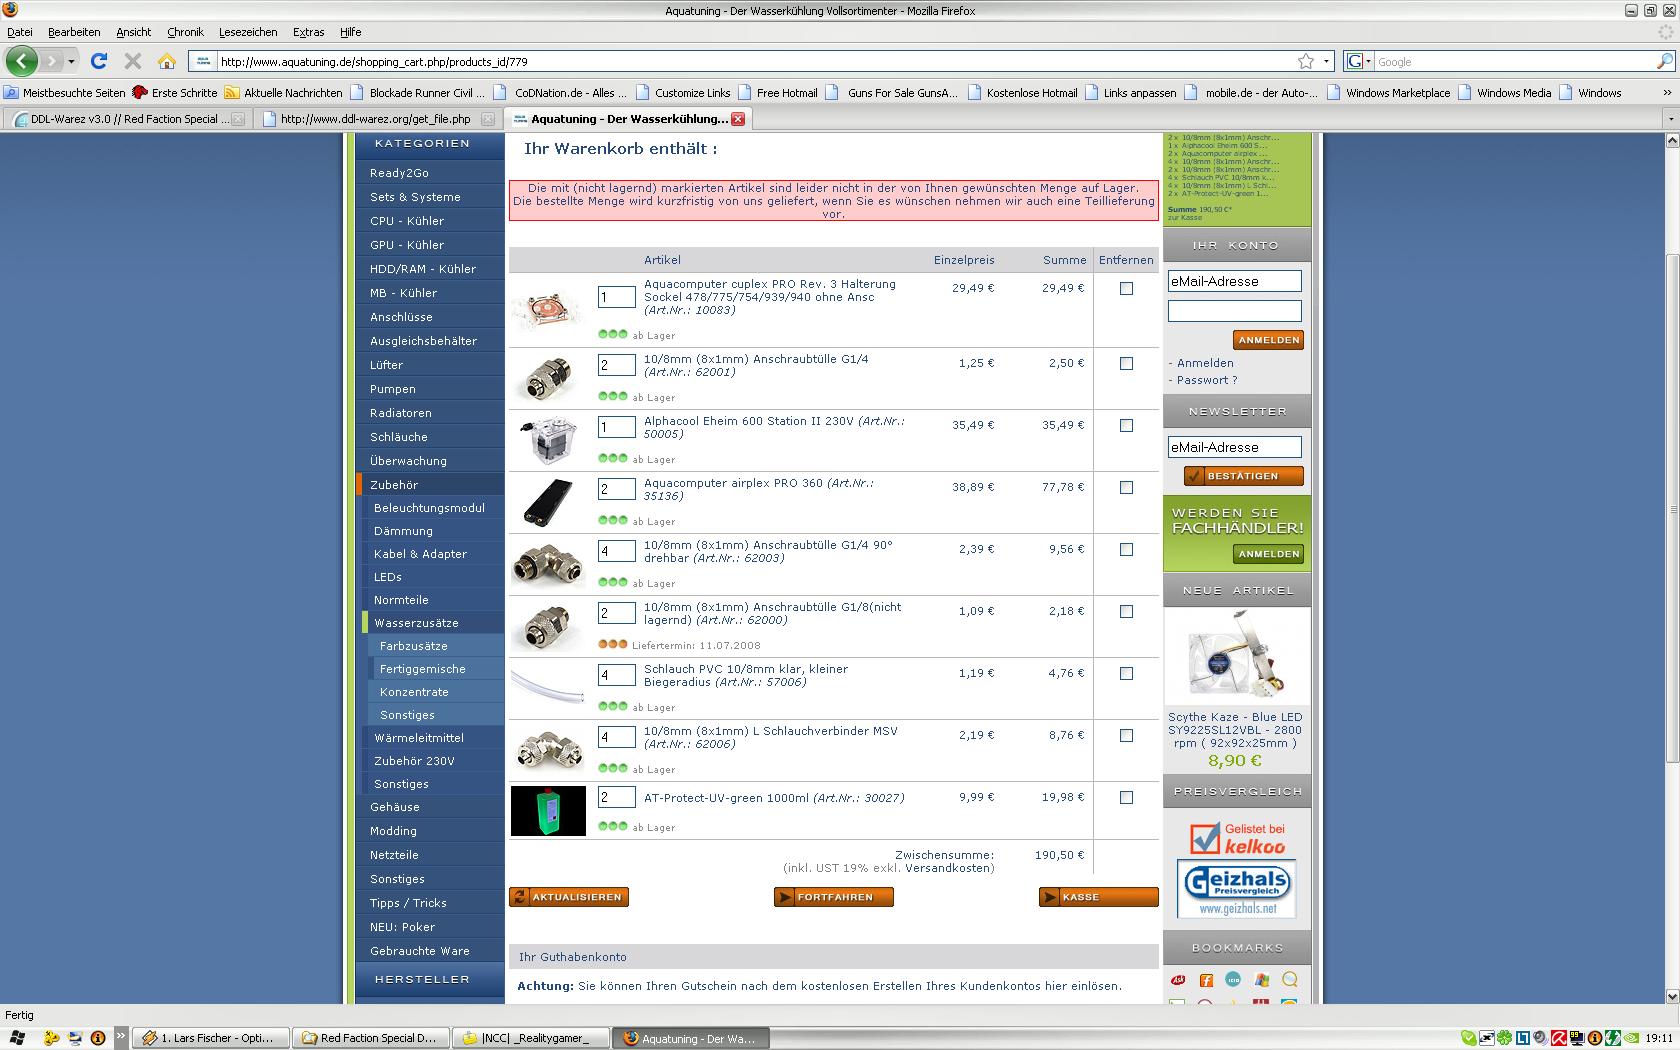Tick remove checkbox for AT-Protect-UV-green 1000ml
This screenshot has width=1680, height=1050.
(x=1126, y=798)
